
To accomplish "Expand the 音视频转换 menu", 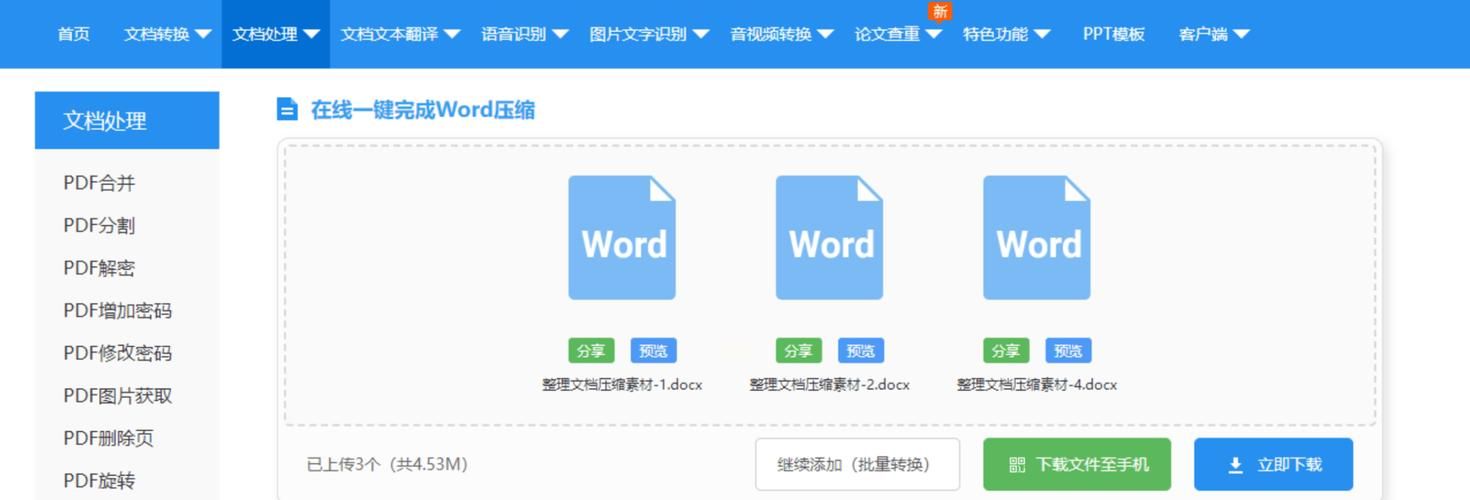I will [781, 34].
